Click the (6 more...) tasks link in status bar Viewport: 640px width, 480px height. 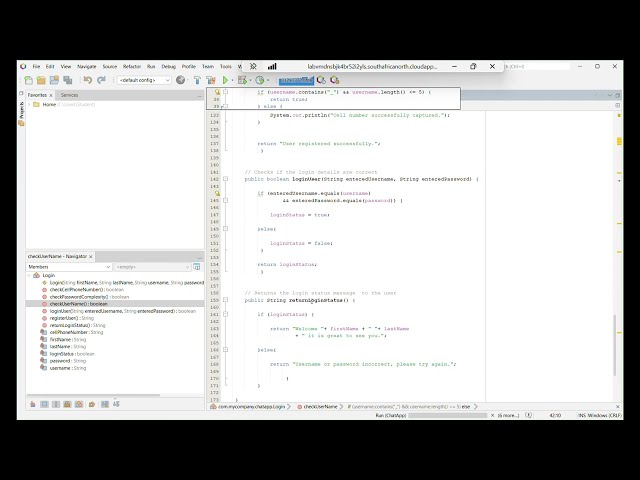pos(508,416)
